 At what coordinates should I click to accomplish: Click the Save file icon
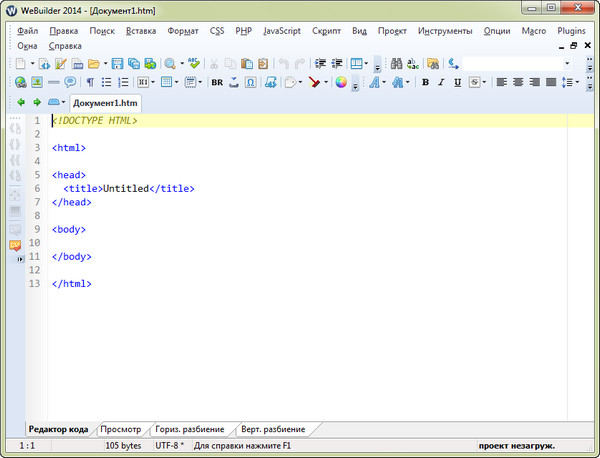117,63
